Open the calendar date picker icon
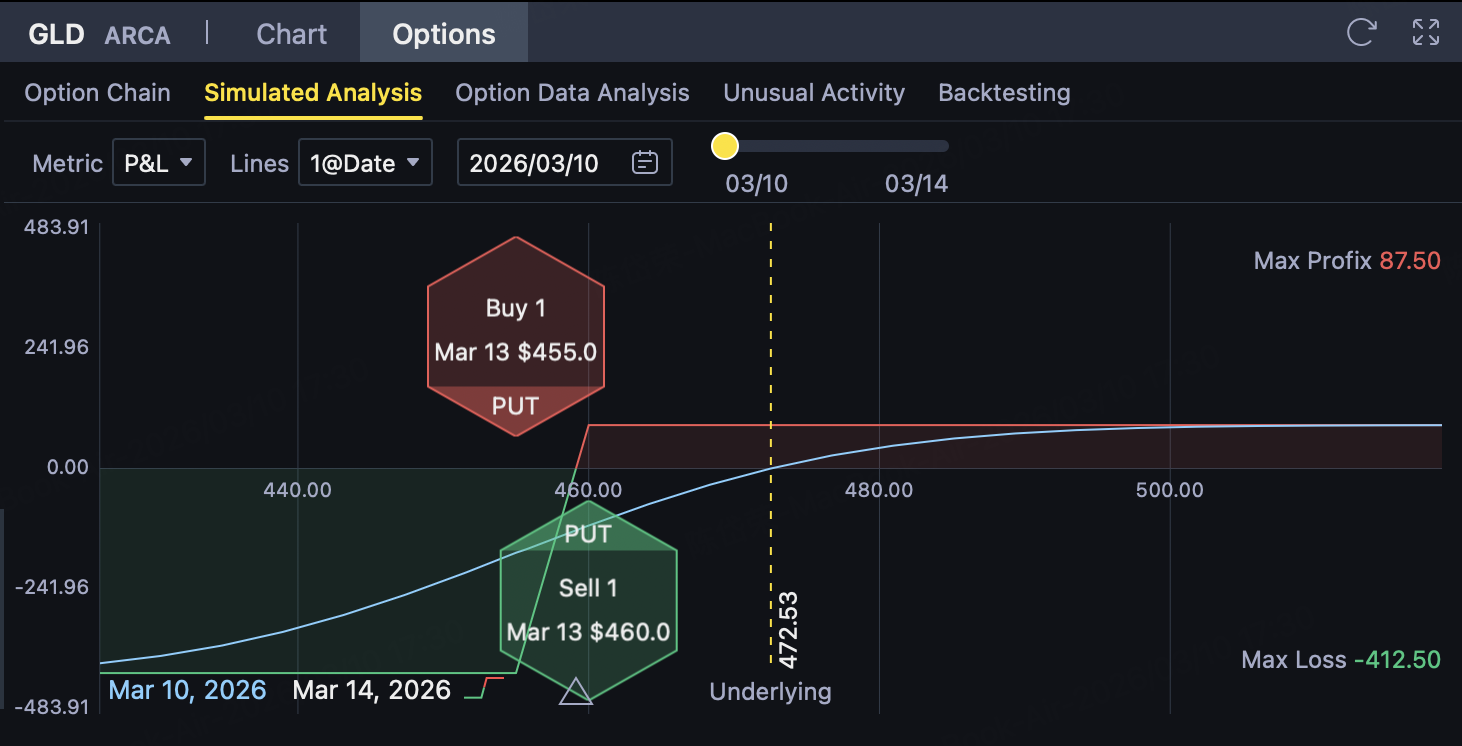 point(645,163)
